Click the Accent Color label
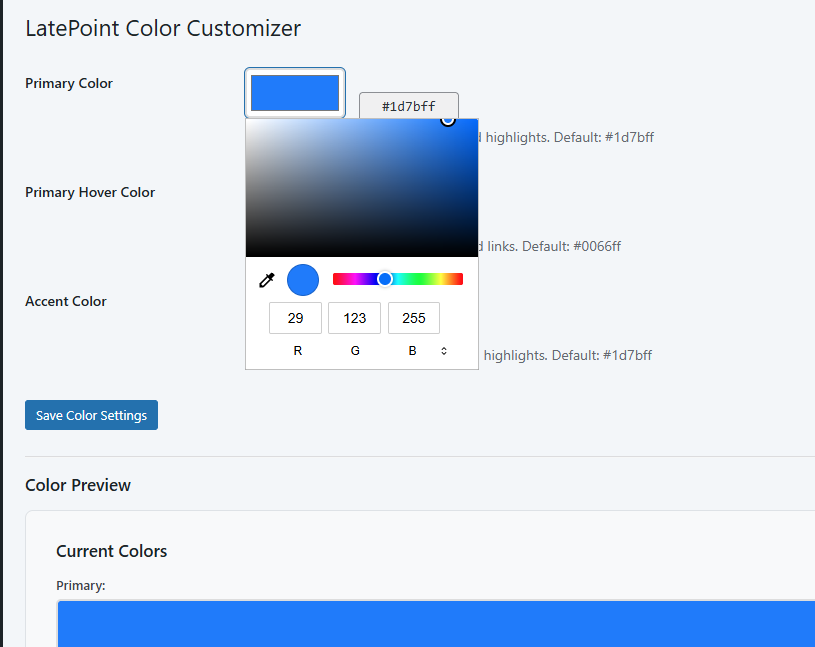Screen dimensions: 815x647 click(x=66, y=301)
